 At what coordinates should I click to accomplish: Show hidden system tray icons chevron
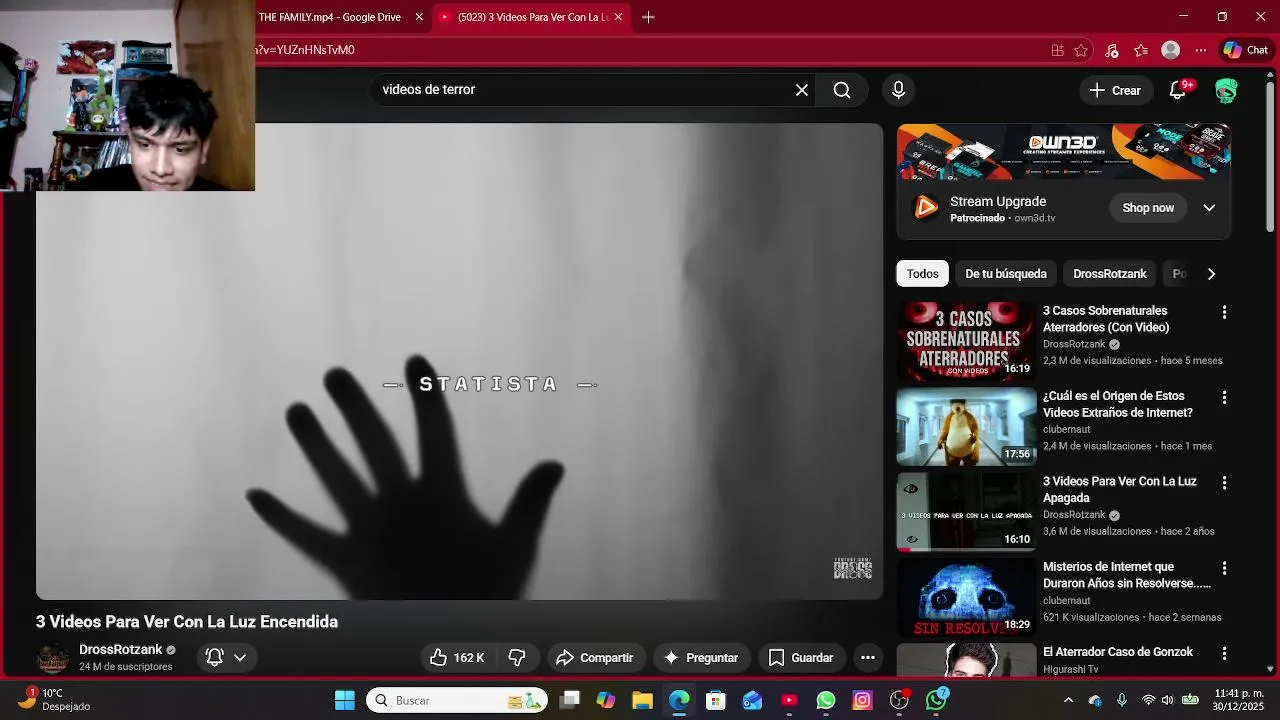point(1068,700)
